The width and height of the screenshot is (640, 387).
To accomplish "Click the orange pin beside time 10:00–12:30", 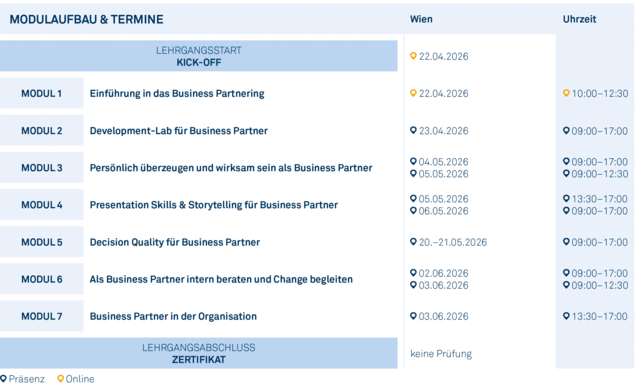I will pyautogui.click(x=566, y=93).
